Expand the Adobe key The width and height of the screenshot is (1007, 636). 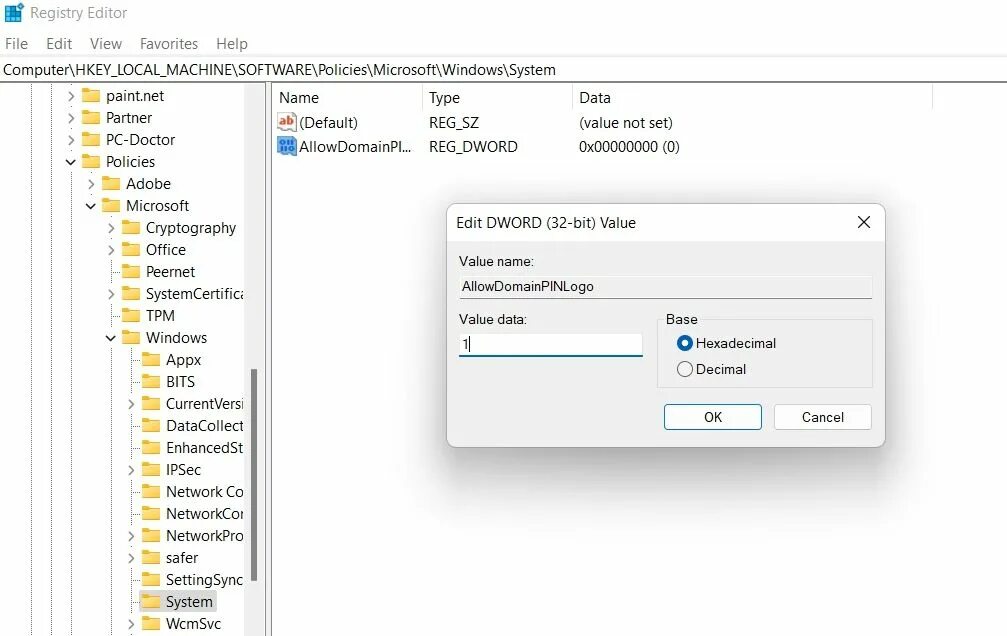coord(91,184)
